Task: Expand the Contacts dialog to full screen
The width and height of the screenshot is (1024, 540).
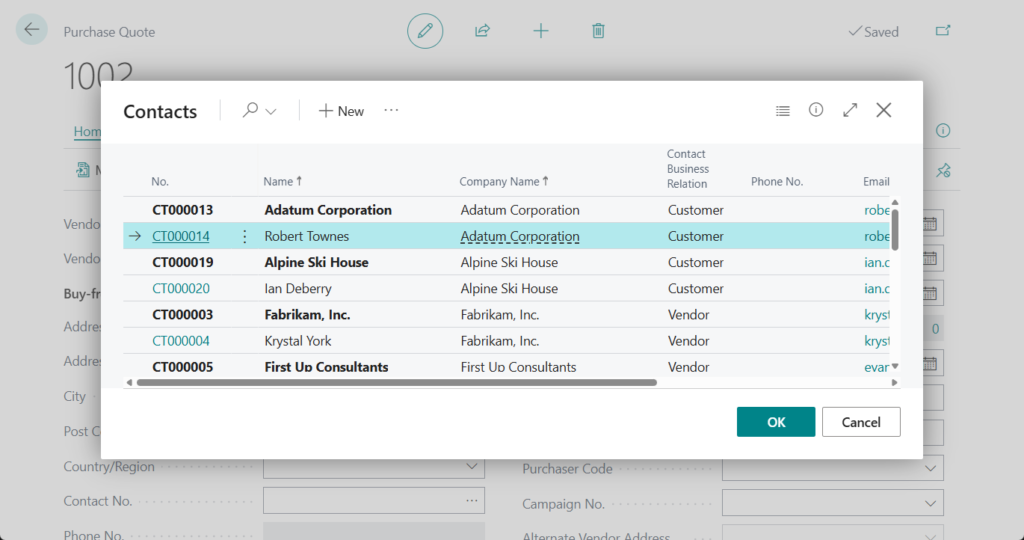Action: [x=850, y=110]
